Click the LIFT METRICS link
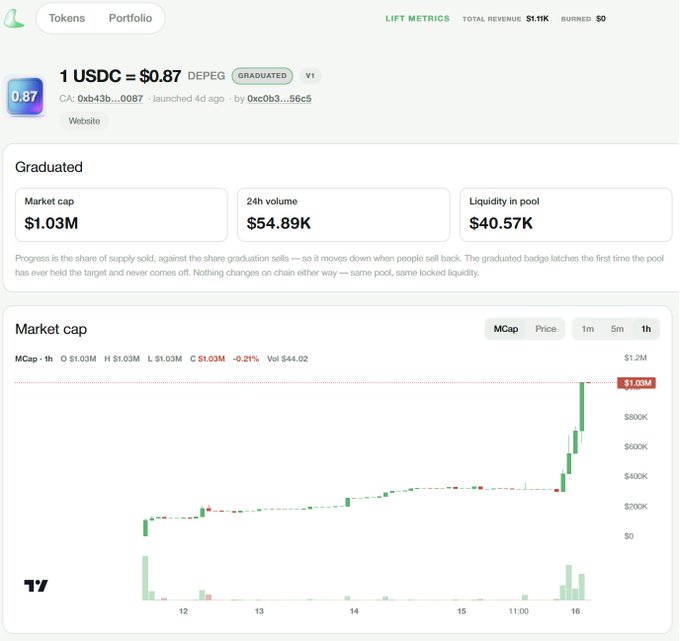680x641 pixels. pos(417,19)
